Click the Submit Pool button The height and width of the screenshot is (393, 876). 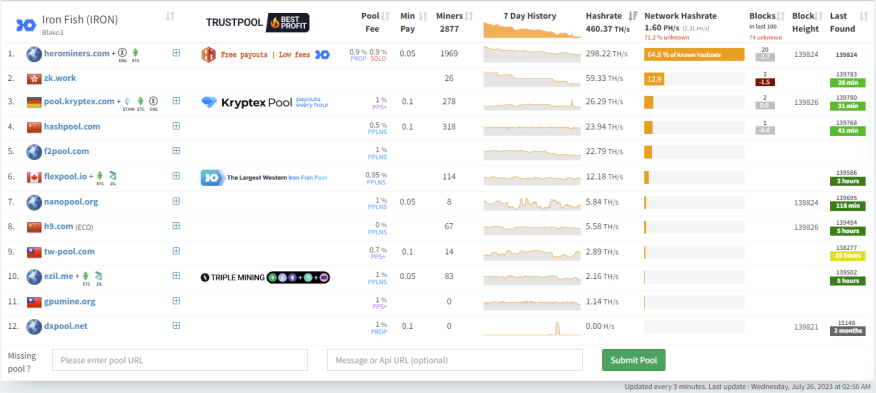(x=634, y=360)
